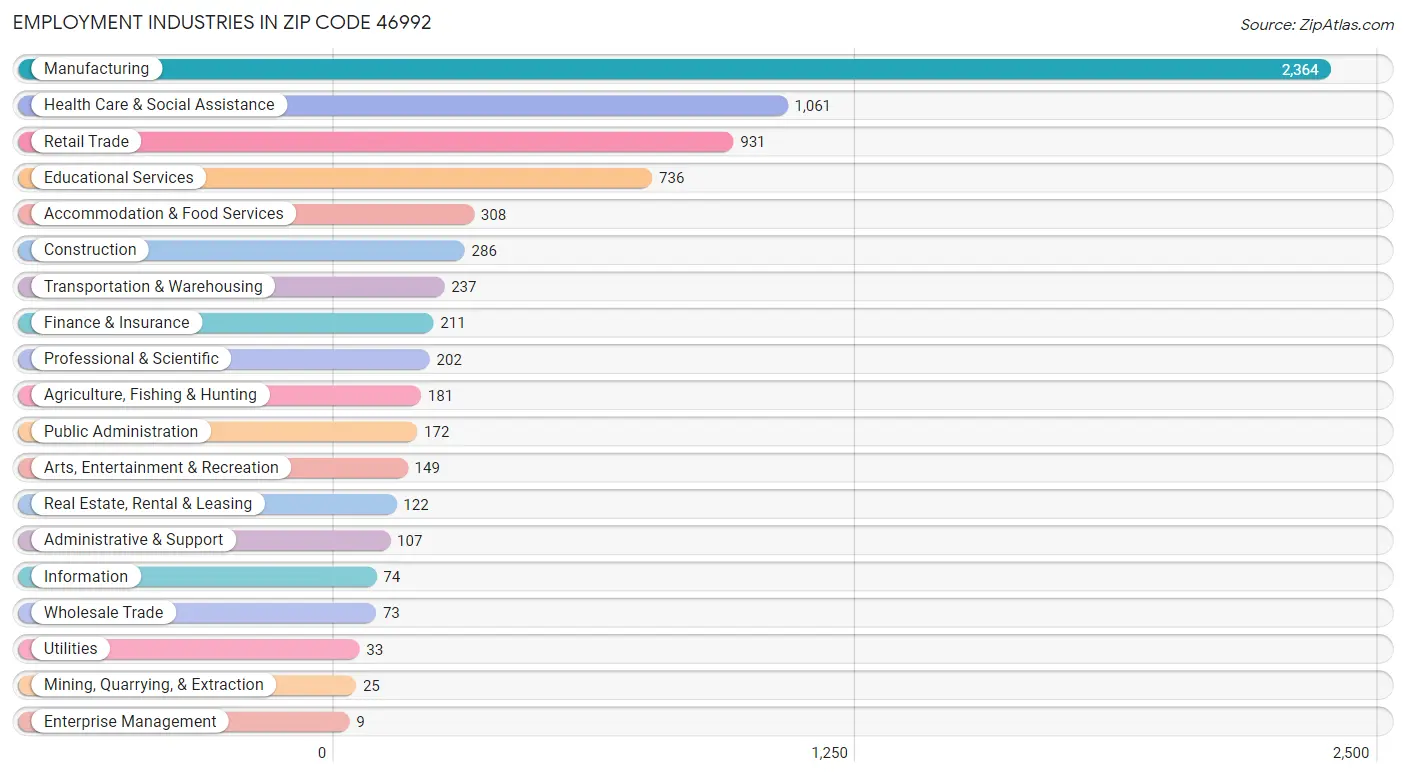The width and height of the screenshot is (1406, 776).
Task: Select the Educational Services label
Action: point(119,178)
